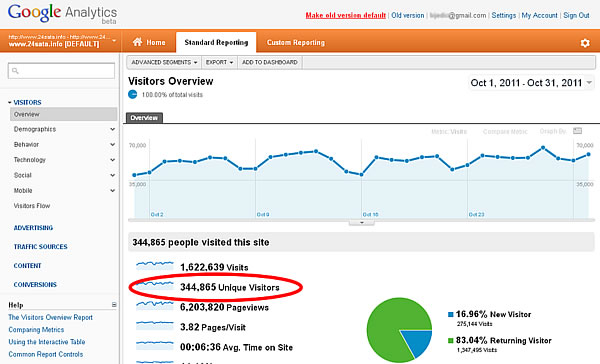The height and width of the screenshot is (364, 600).
Task: Select Overview in the Visitors menu
Action: [x=64, y=114]
